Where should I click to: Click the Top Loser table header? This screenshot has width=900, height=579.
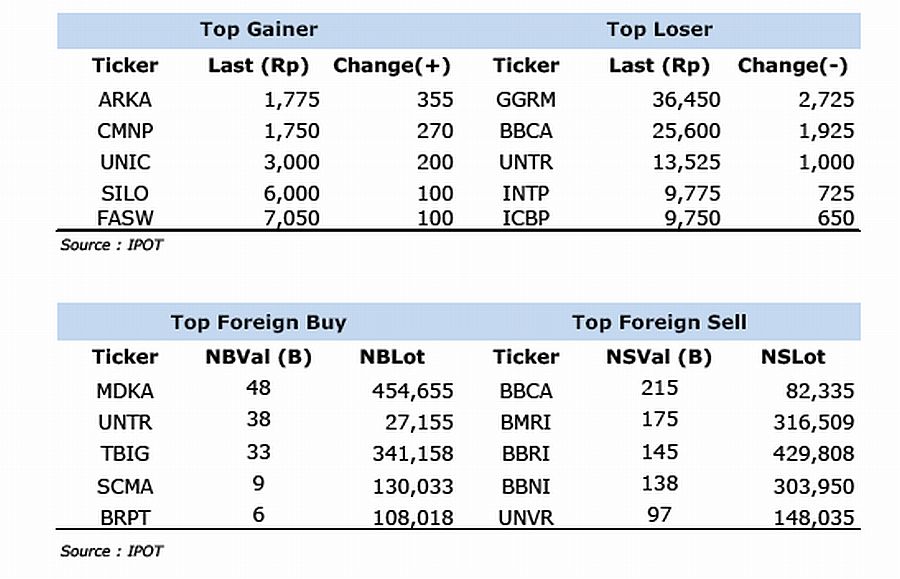click(x=659, y=29)
